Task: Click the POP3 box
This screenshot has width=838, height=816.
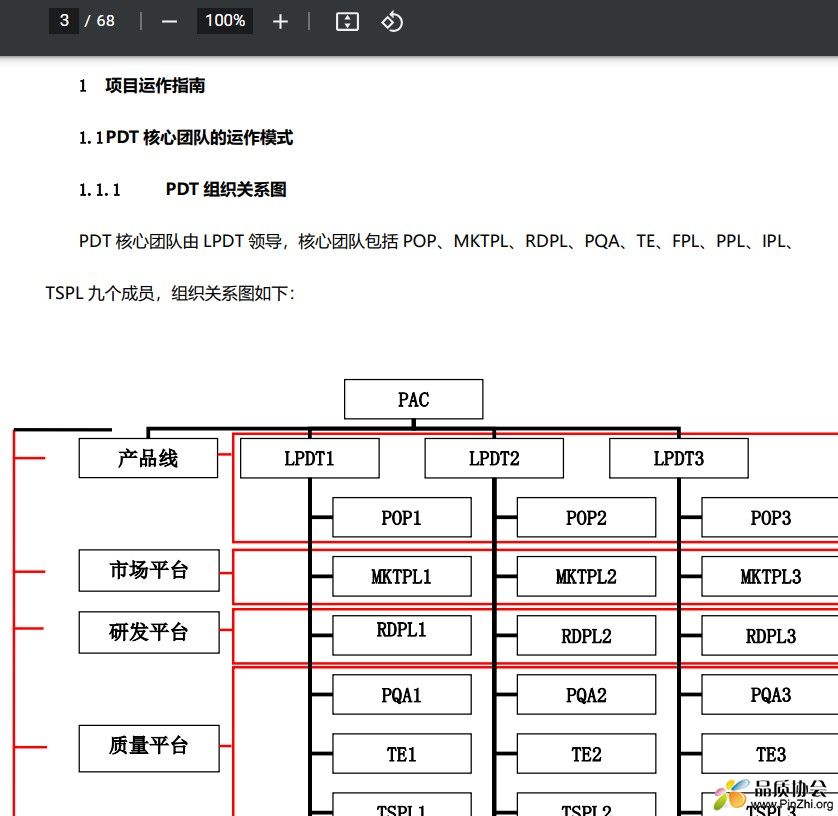Action: (770, 517)
